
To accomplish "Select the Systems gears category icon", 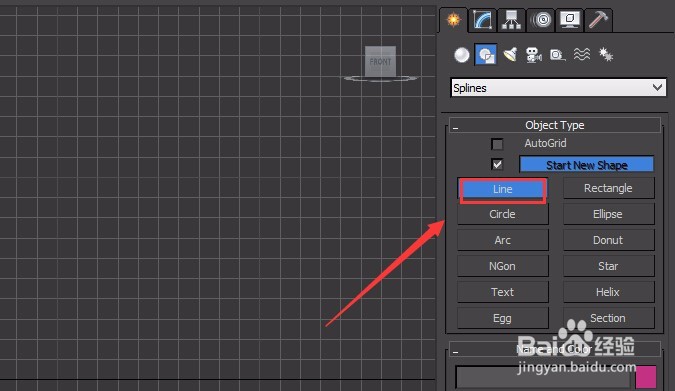I will point(606,55).
